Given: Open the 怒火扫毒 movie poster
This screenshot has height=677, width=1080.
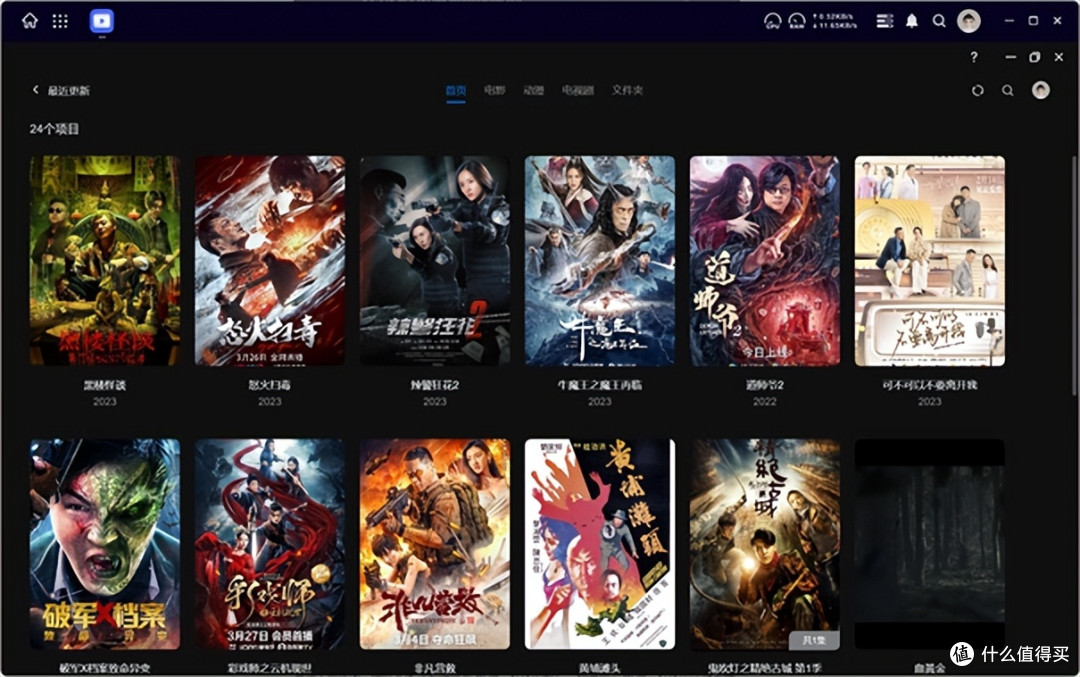Looking at the screenshot, I should pos(270,260).
